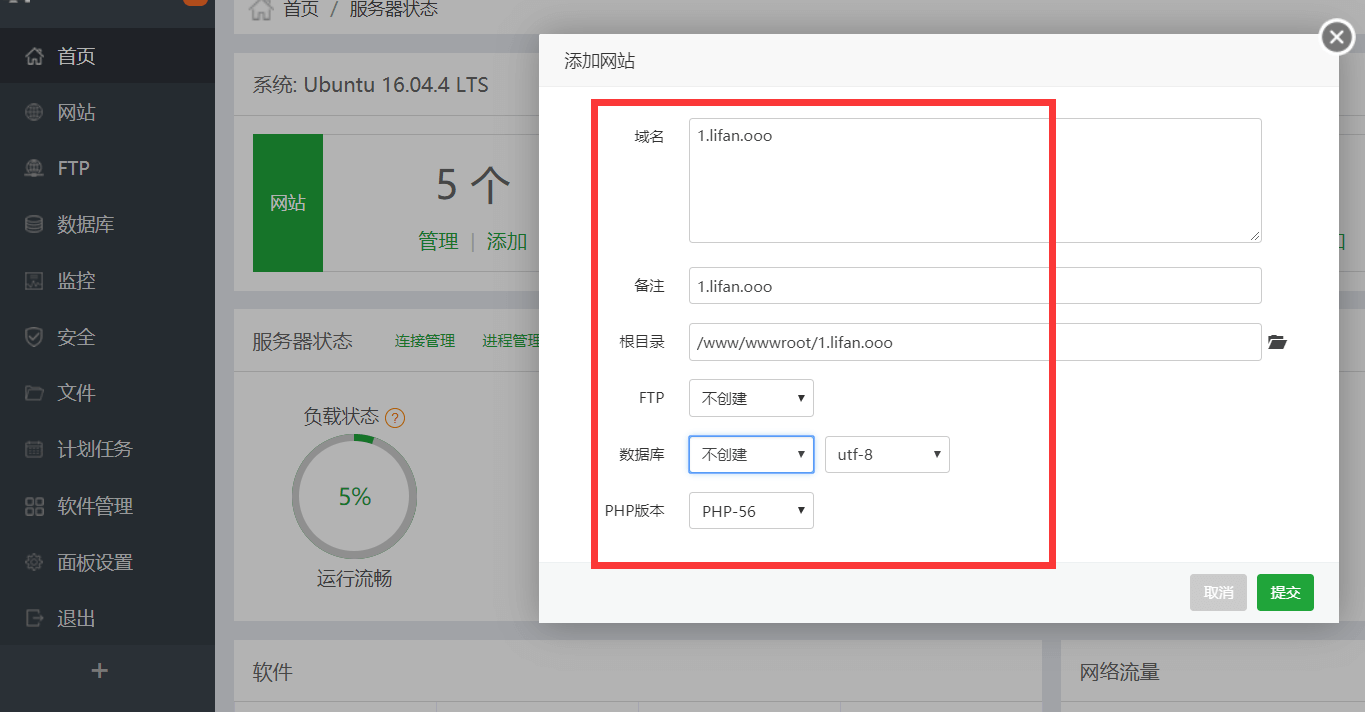Click the 域名 text area
The height and width of the screenshot is (712, 1365).
click(975, 180)
